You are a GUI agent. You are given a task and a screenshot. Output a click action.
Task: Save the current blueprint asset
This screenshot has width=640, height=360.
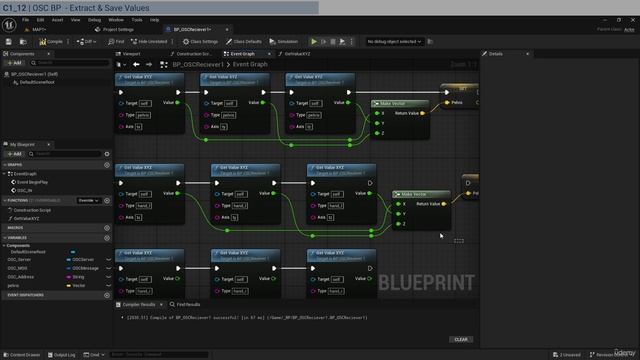pyautogui.click(x=9, y=42)
